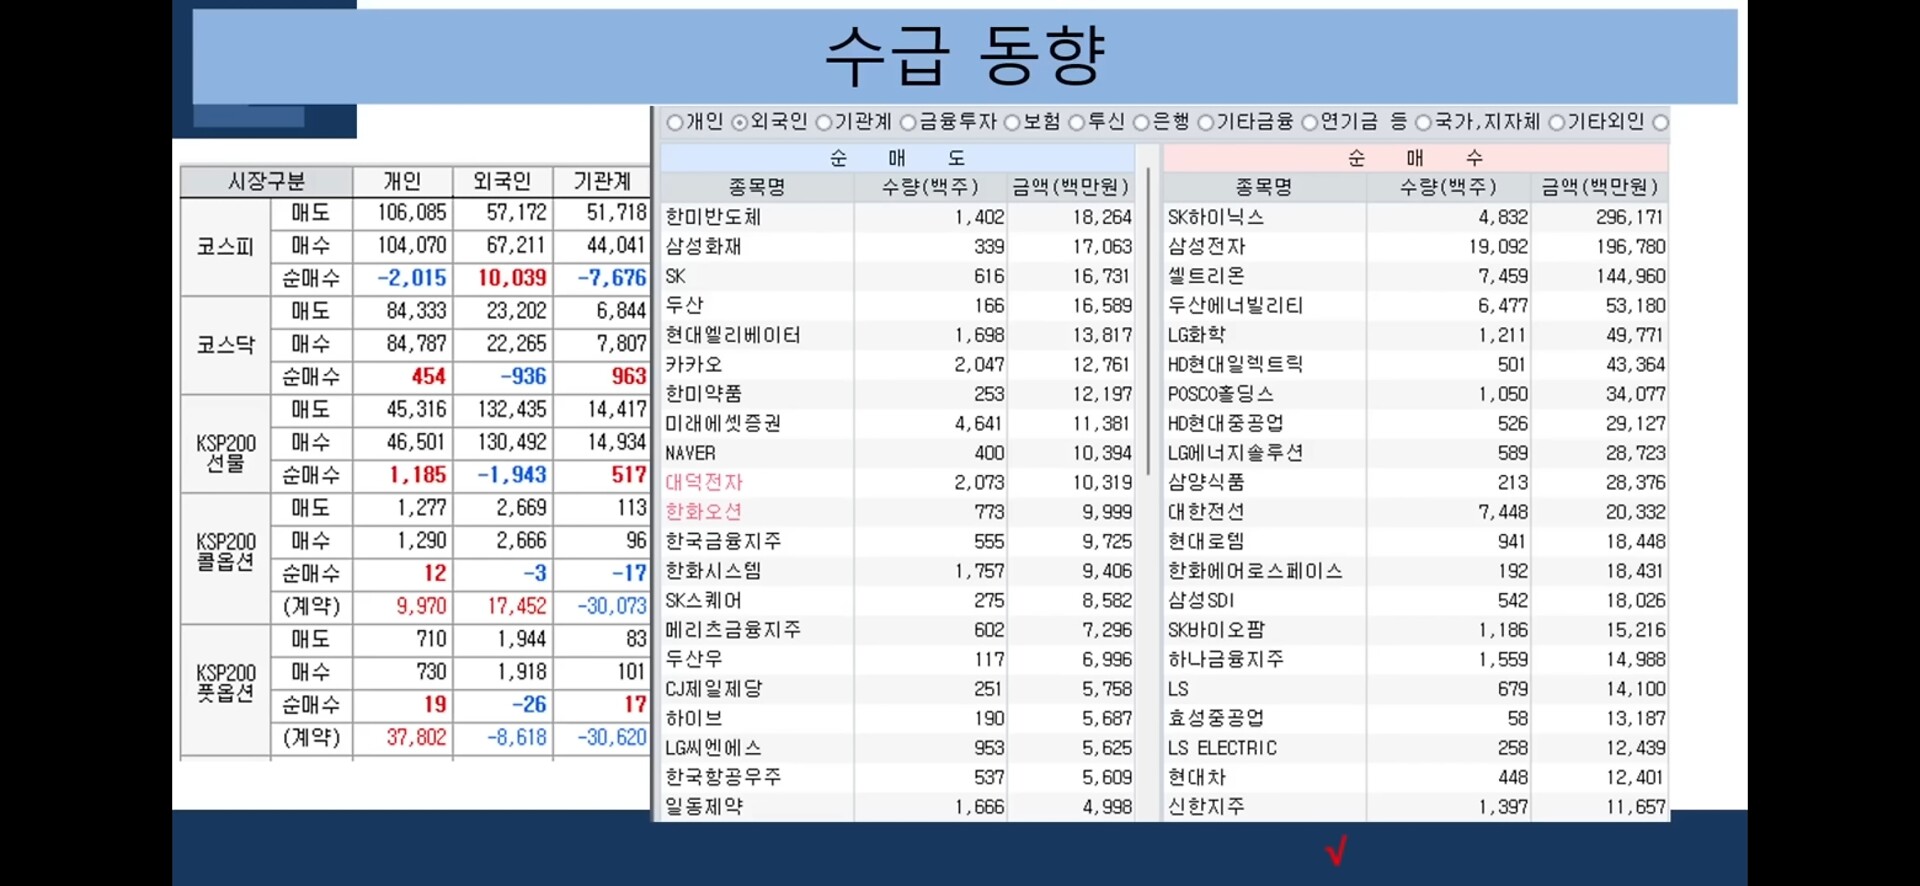
Task: Select the POSCO홀딩스 row
Action: (1416, 394)
